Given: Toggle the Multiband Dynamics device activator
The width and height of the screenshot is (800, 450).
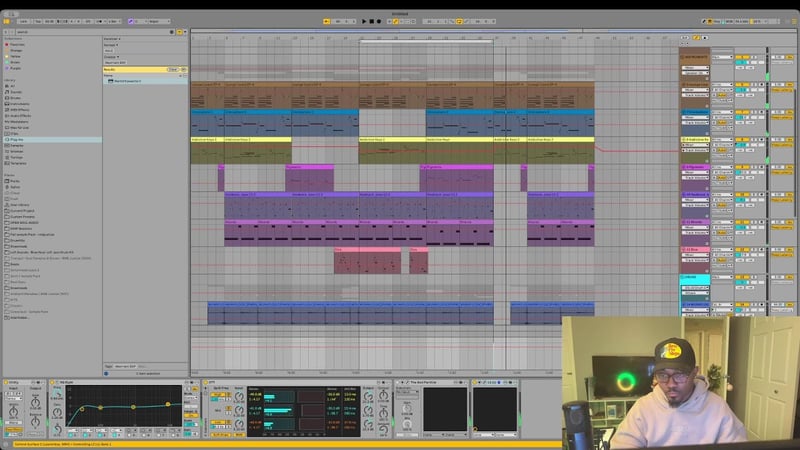Looking at the screenshot, I should click(x=206, y=382).
